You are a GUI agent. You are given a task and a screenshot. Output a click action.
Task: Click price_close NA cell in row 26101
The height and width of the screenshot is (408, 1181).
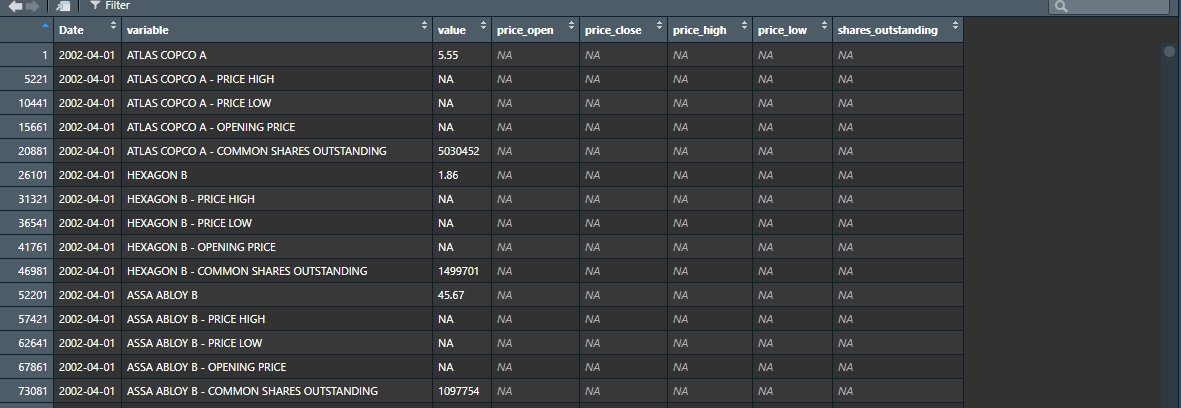coord(623,175)
